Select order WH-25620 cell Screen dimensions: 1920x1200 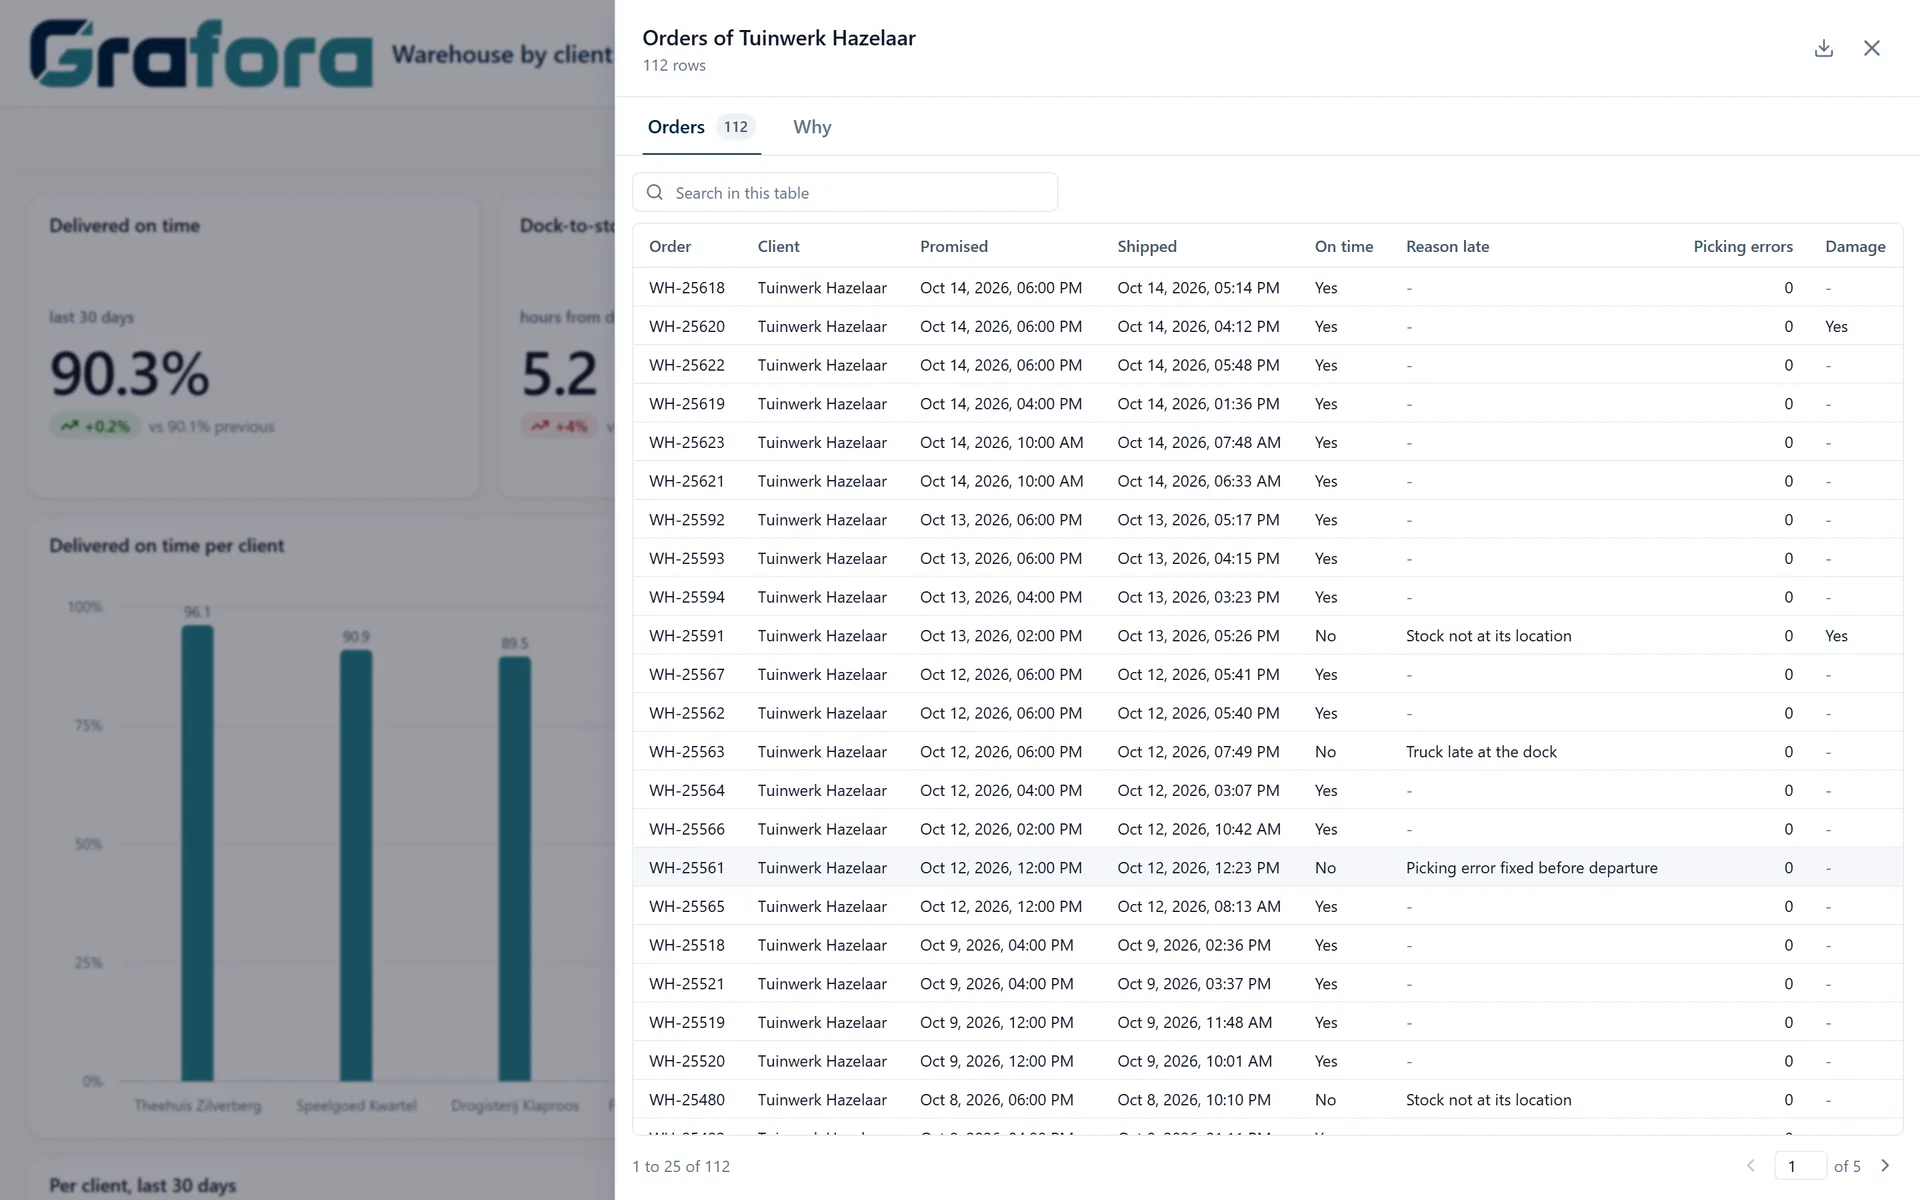coord(687,326)
